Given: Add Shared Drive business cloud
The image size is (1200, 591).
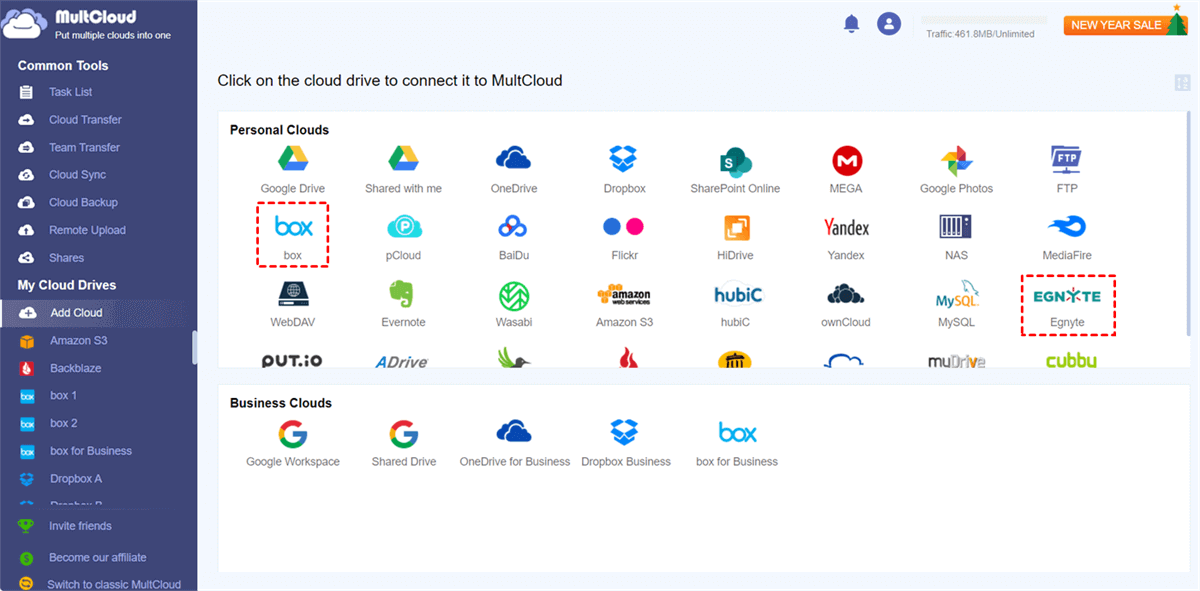Looking at the screenshot, I should tap(403, 433).
